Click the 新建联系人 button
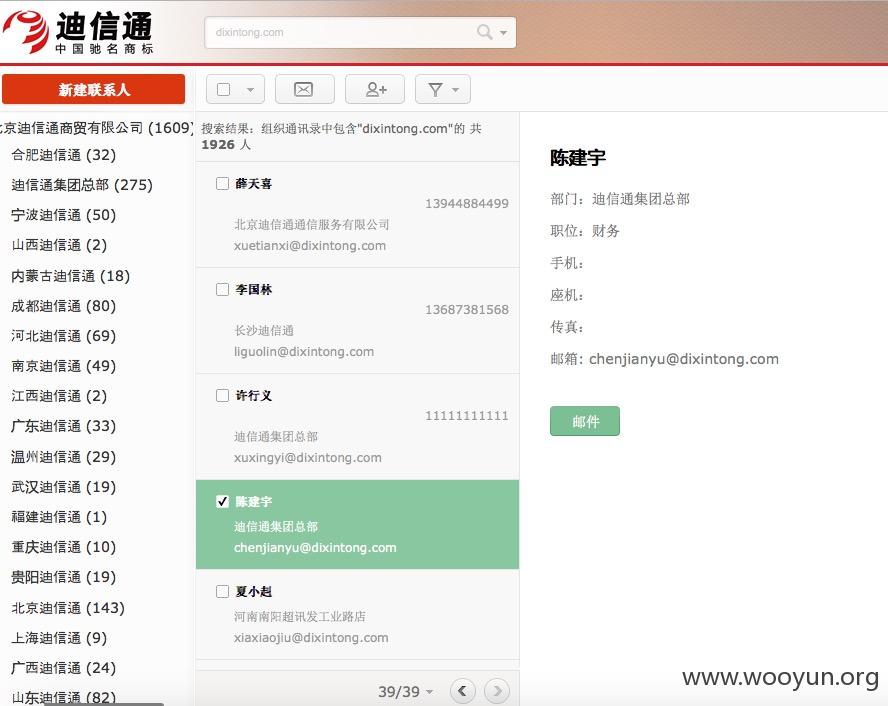This screenshot has width=888, height=706. pyautogui.click(x=93, y=89)
